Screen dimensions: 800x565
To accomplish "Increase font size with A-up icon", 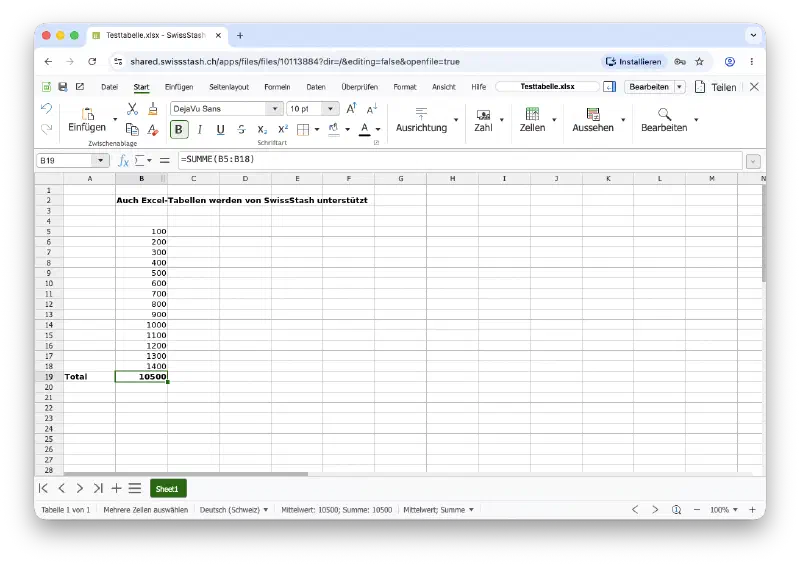I will click(x=352, y=108).
